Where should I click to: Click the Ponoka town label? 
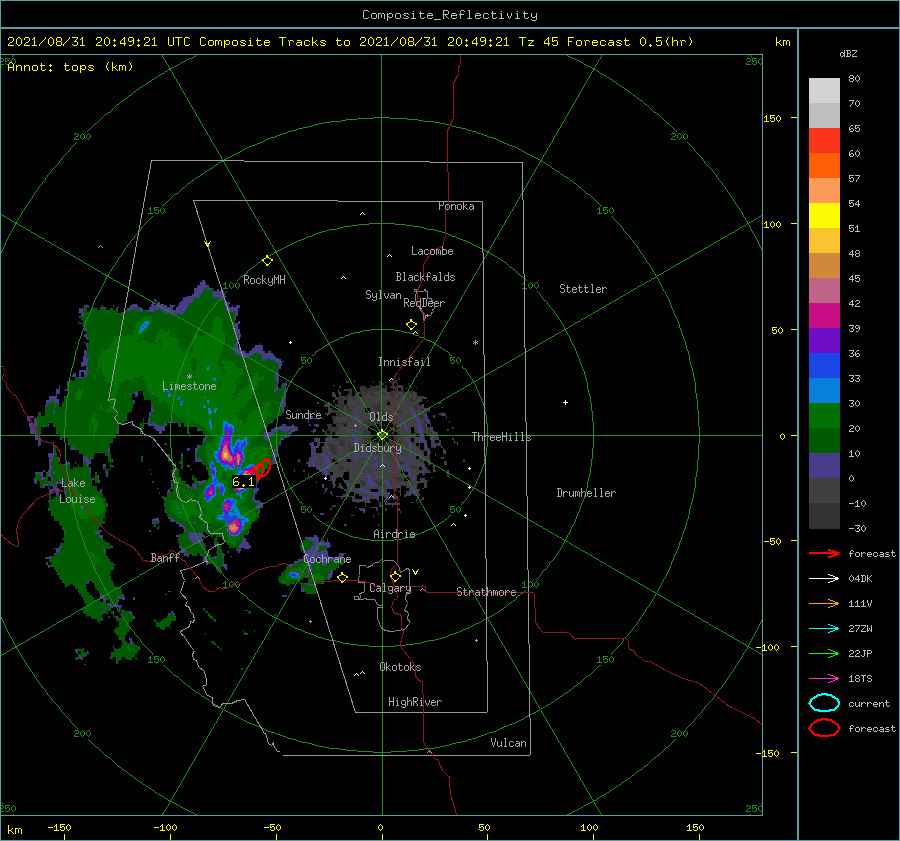456,206
